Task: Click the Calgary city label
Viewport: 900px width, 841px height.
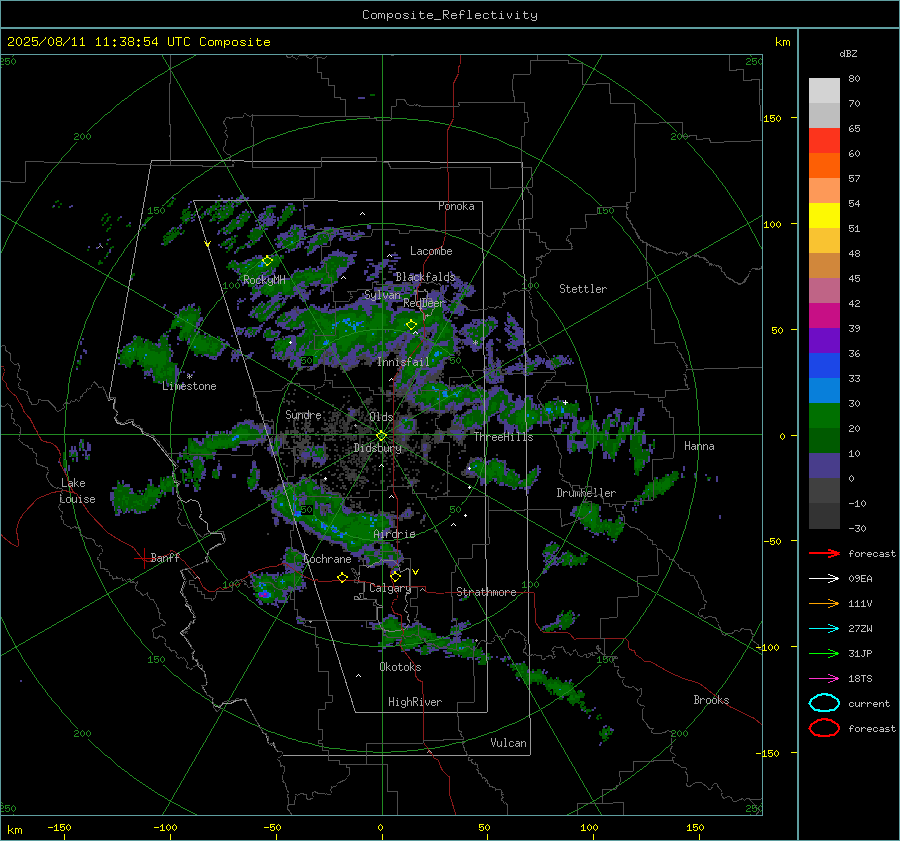Action: tap(390, 588)
